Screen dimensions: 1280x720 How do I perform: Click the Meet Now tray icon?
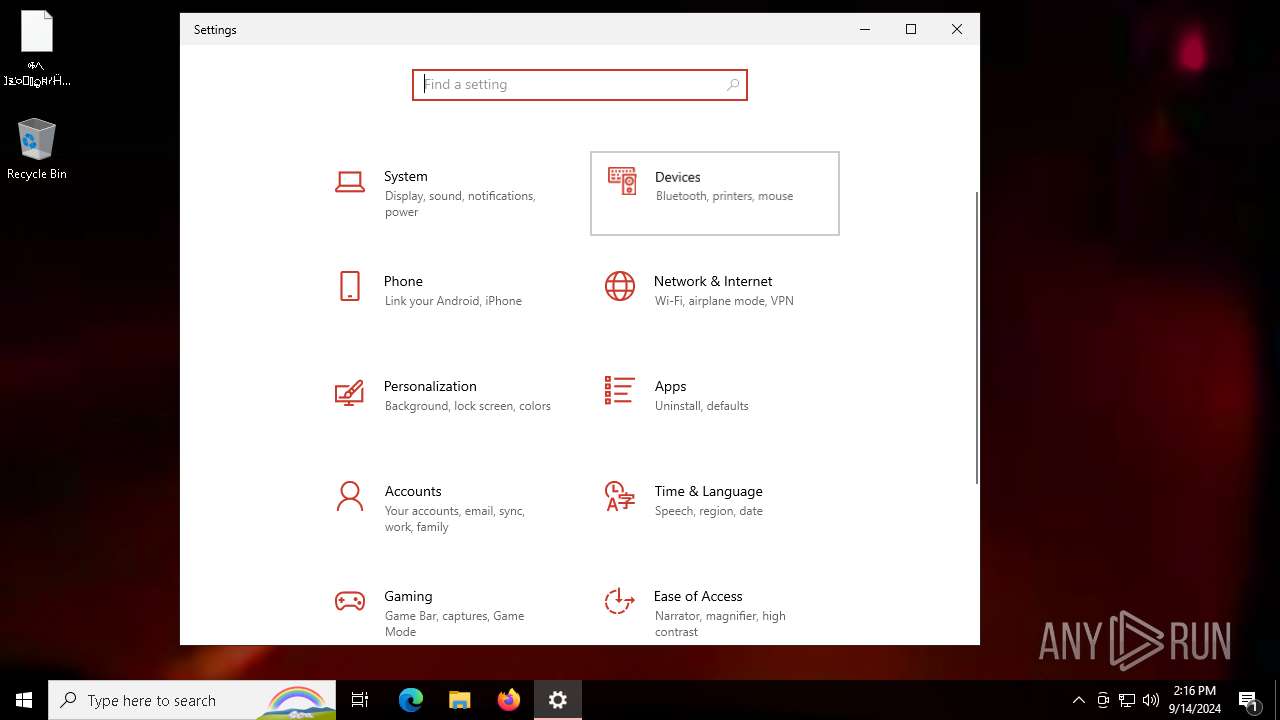[x=1103, y=700]
